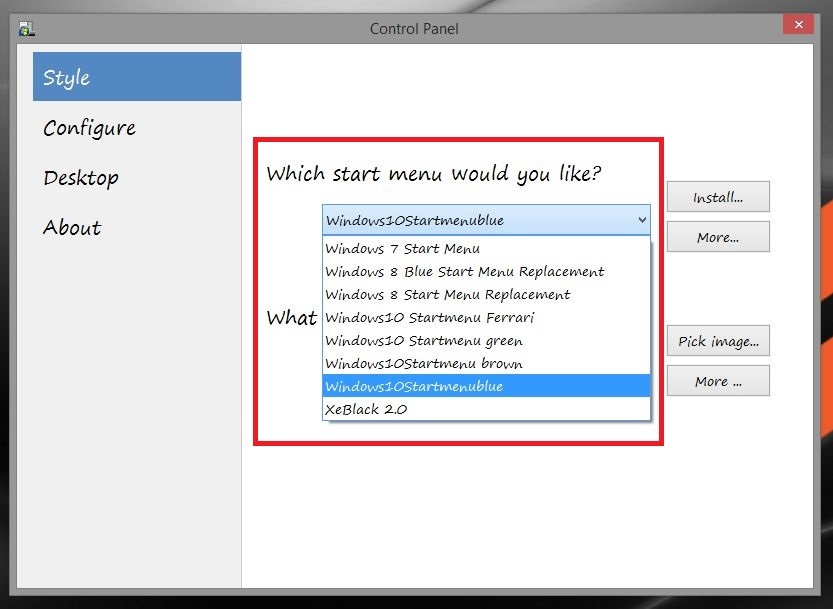Screen dimensions: 833x609
Task: Choose Windows 8 Blue Start Menu Replacement
Action: (x=486, y=271)
